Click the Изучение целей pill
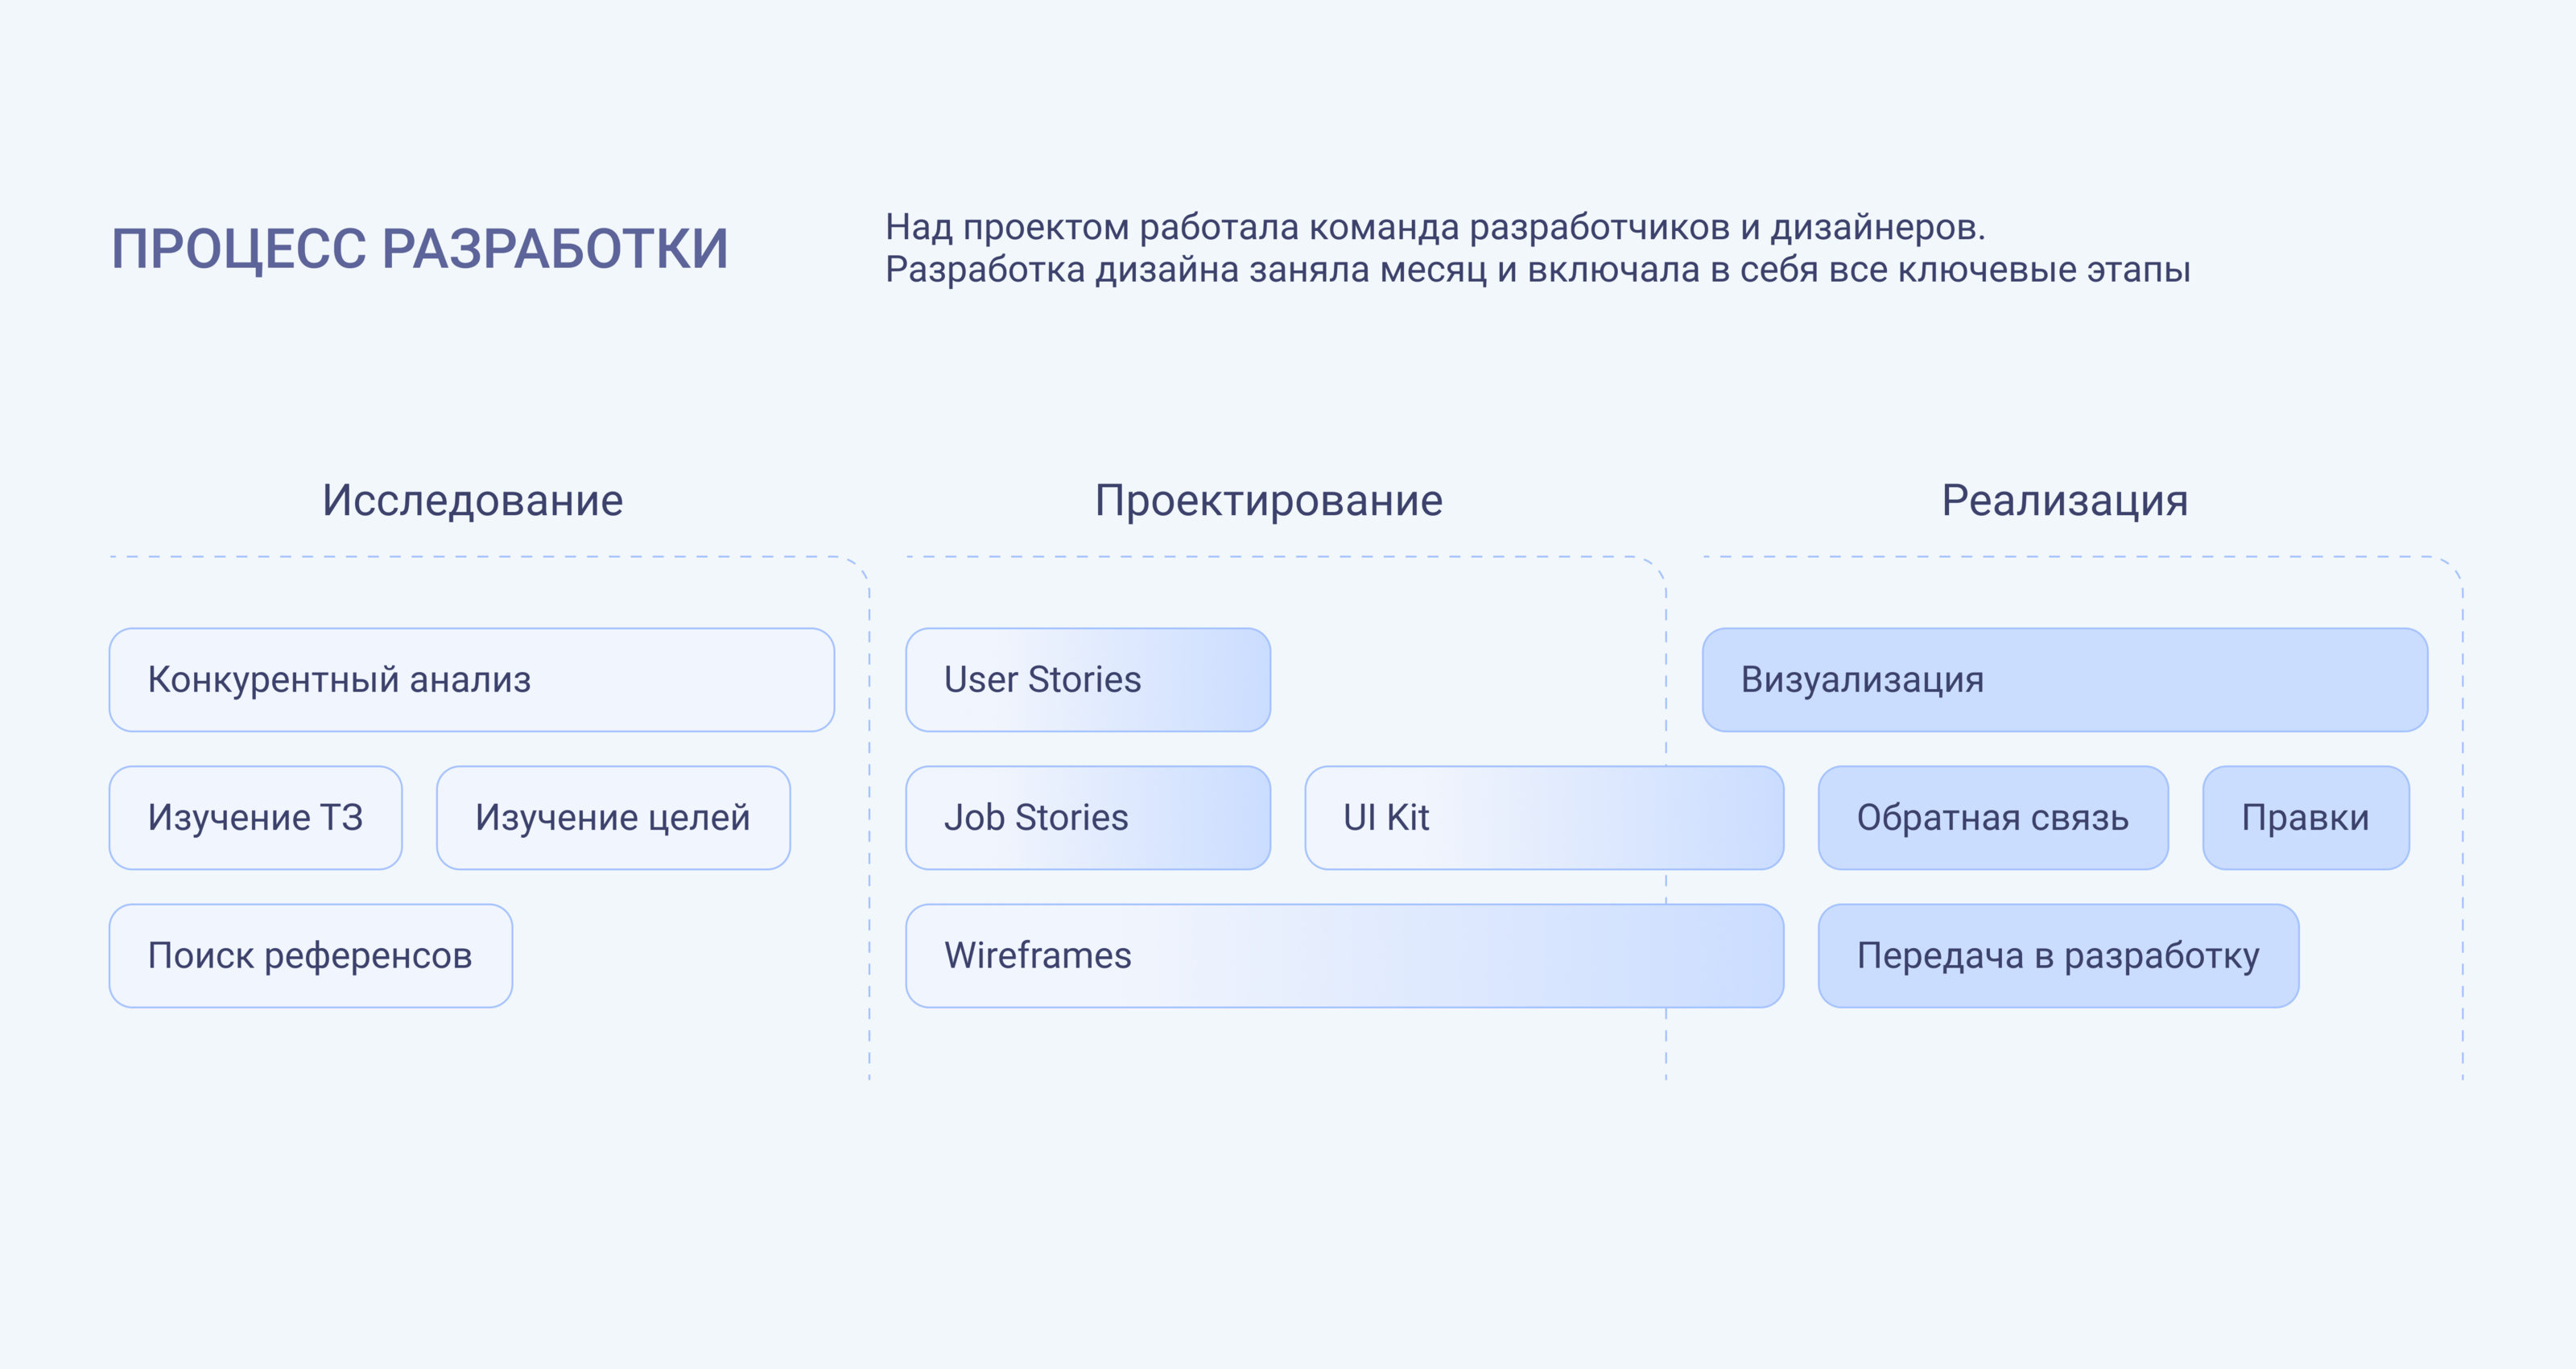This screenshot has height=1369, width=2576. point(613,818)
